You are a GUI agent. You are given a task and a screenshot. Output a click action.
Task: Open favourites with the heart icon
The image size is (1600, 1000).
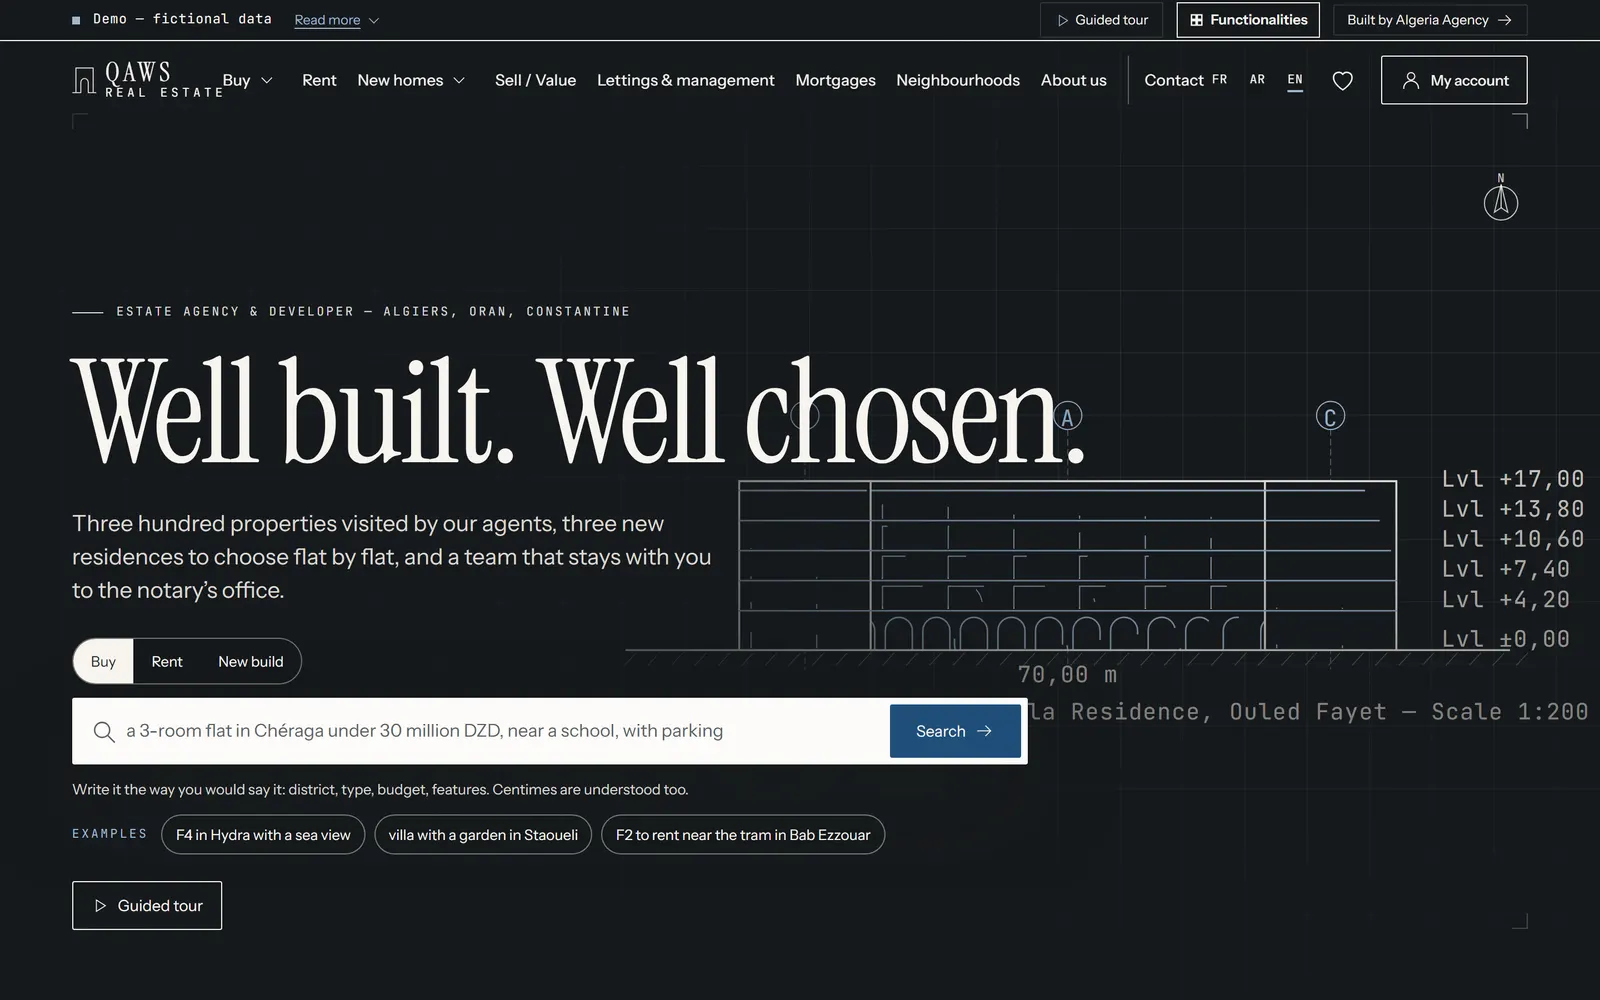(1343, 80)
